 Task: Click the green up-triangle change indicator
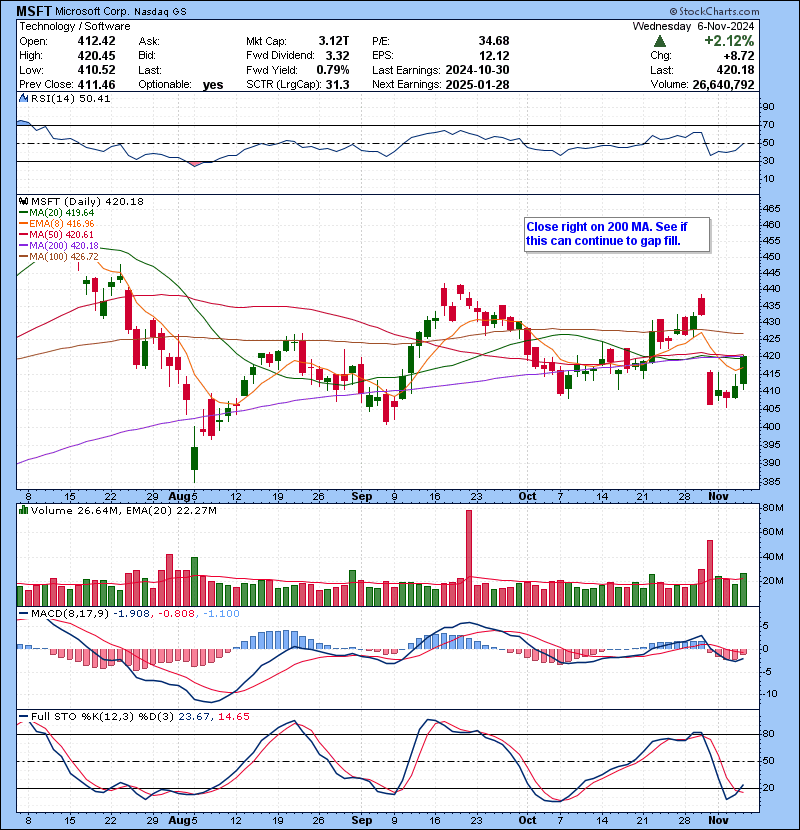[660, 41]
